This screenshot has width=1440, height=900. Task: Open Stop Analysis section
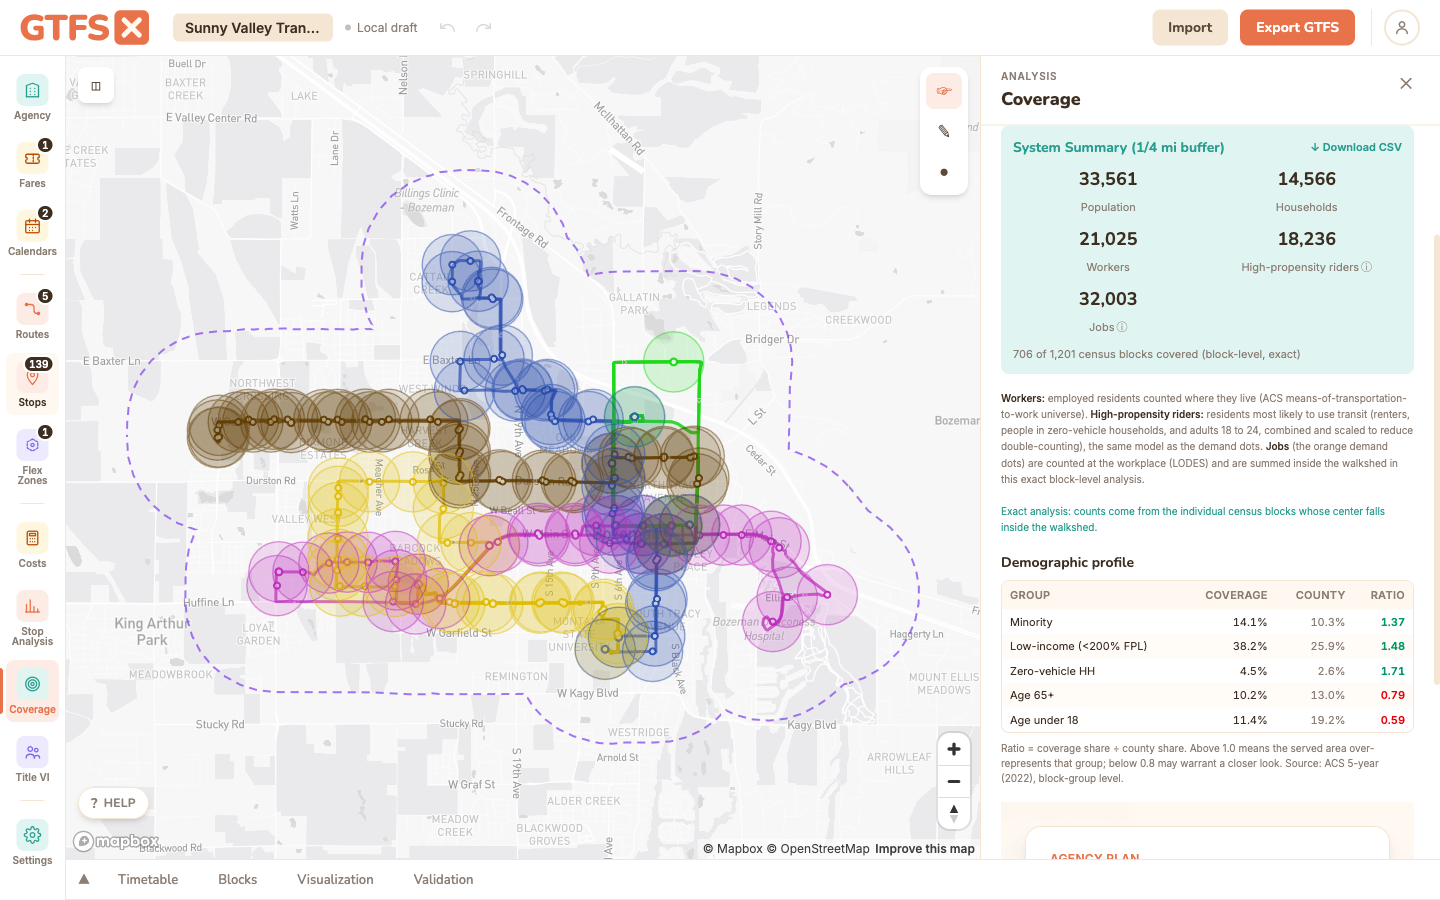point(32,619)
